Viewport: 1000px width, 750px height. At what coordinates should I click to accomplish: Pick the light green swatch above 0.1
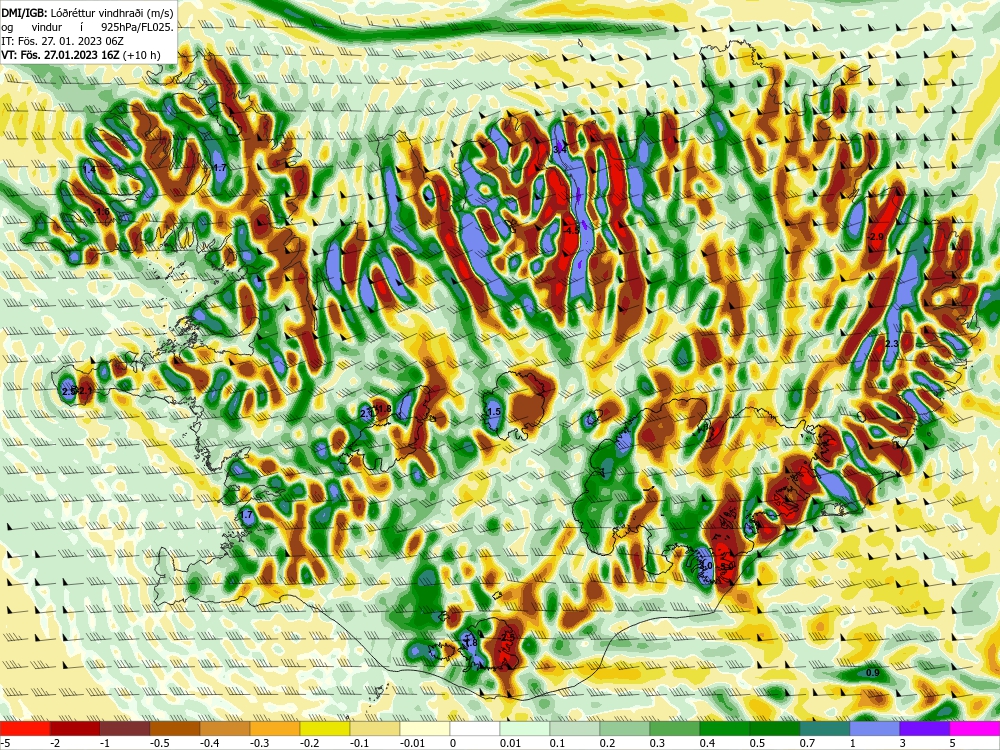click(575, 728)
